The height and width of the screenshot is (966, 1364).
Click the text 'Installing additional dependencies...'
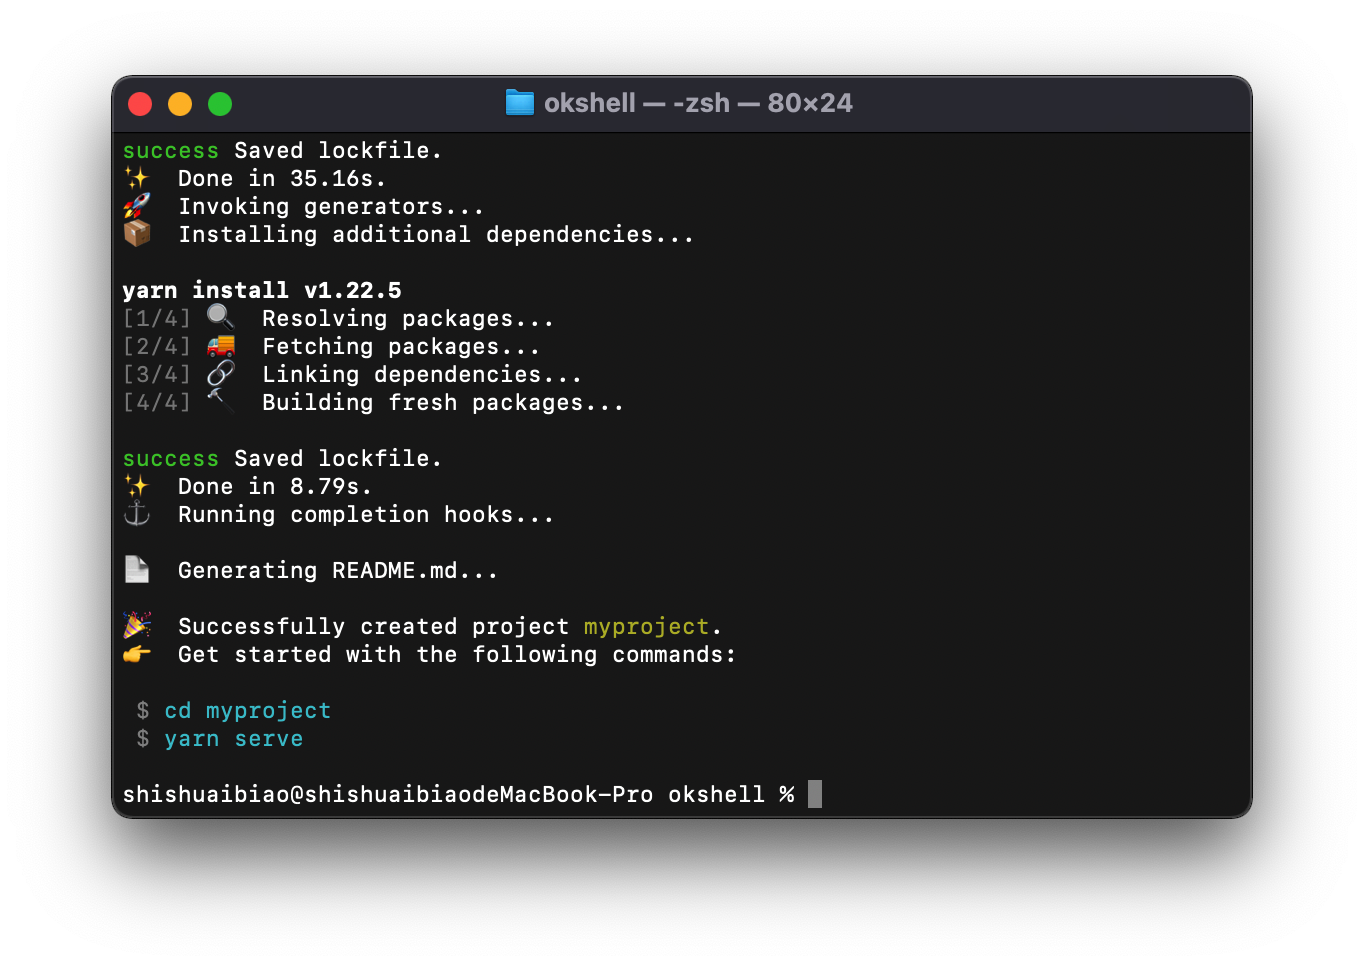(x=436, y=234)
